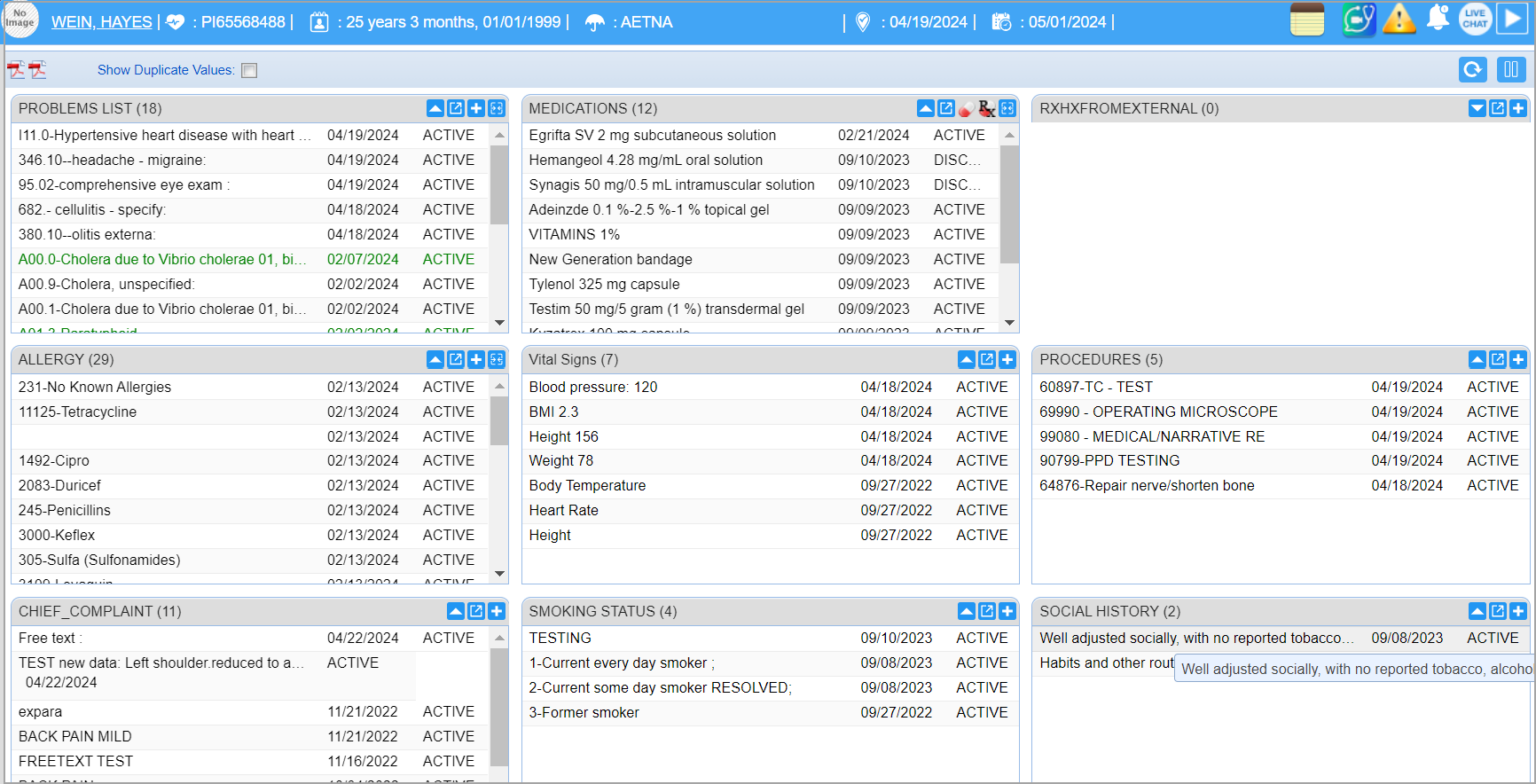Click the Rx prescription icon in Medications
The height and width of the screenshot is (784, 1536).
pyautogui.click(x=987, y=108)
